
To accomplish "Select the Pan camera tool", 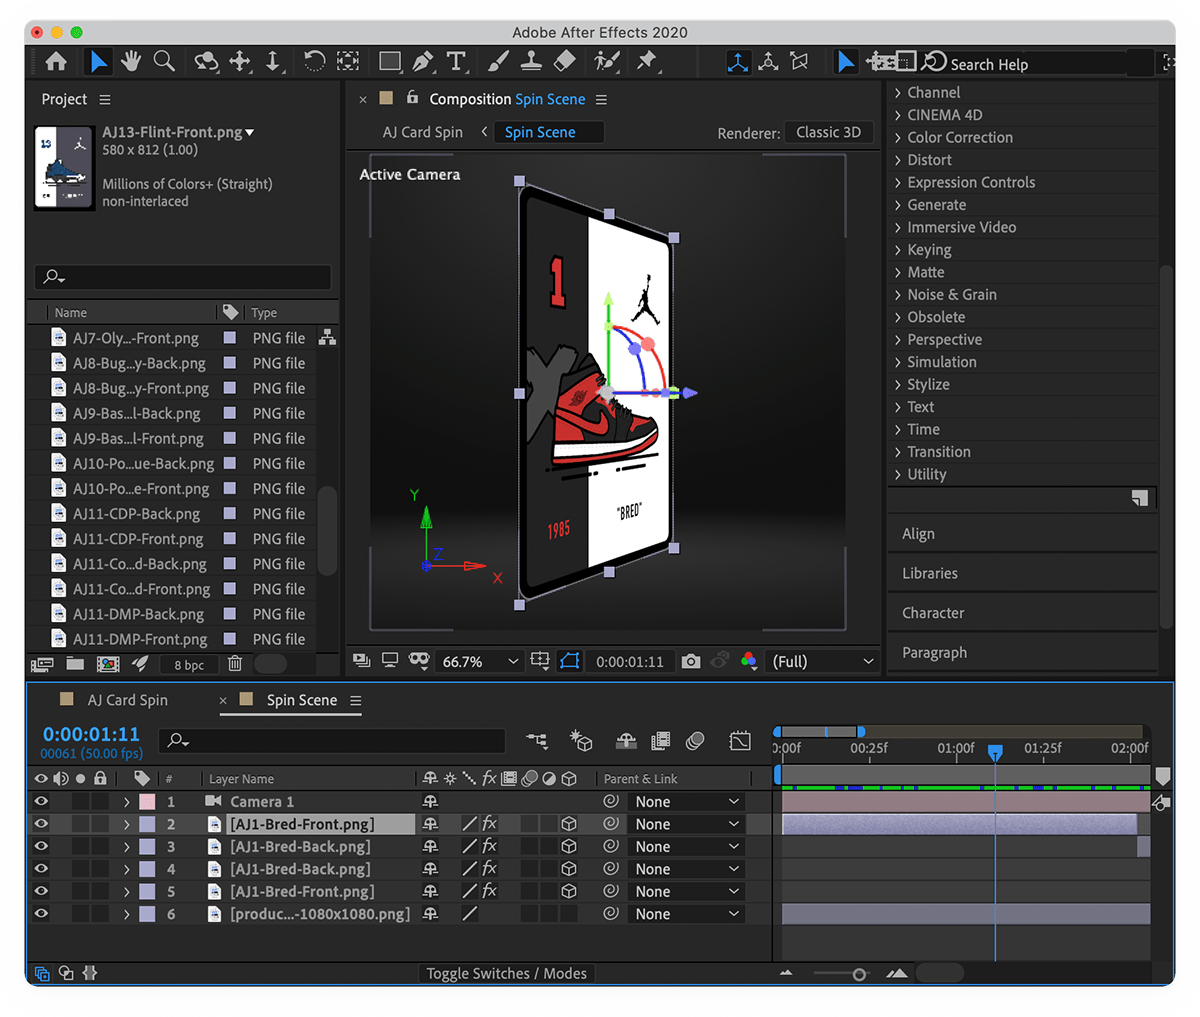I will click(240, 62).
